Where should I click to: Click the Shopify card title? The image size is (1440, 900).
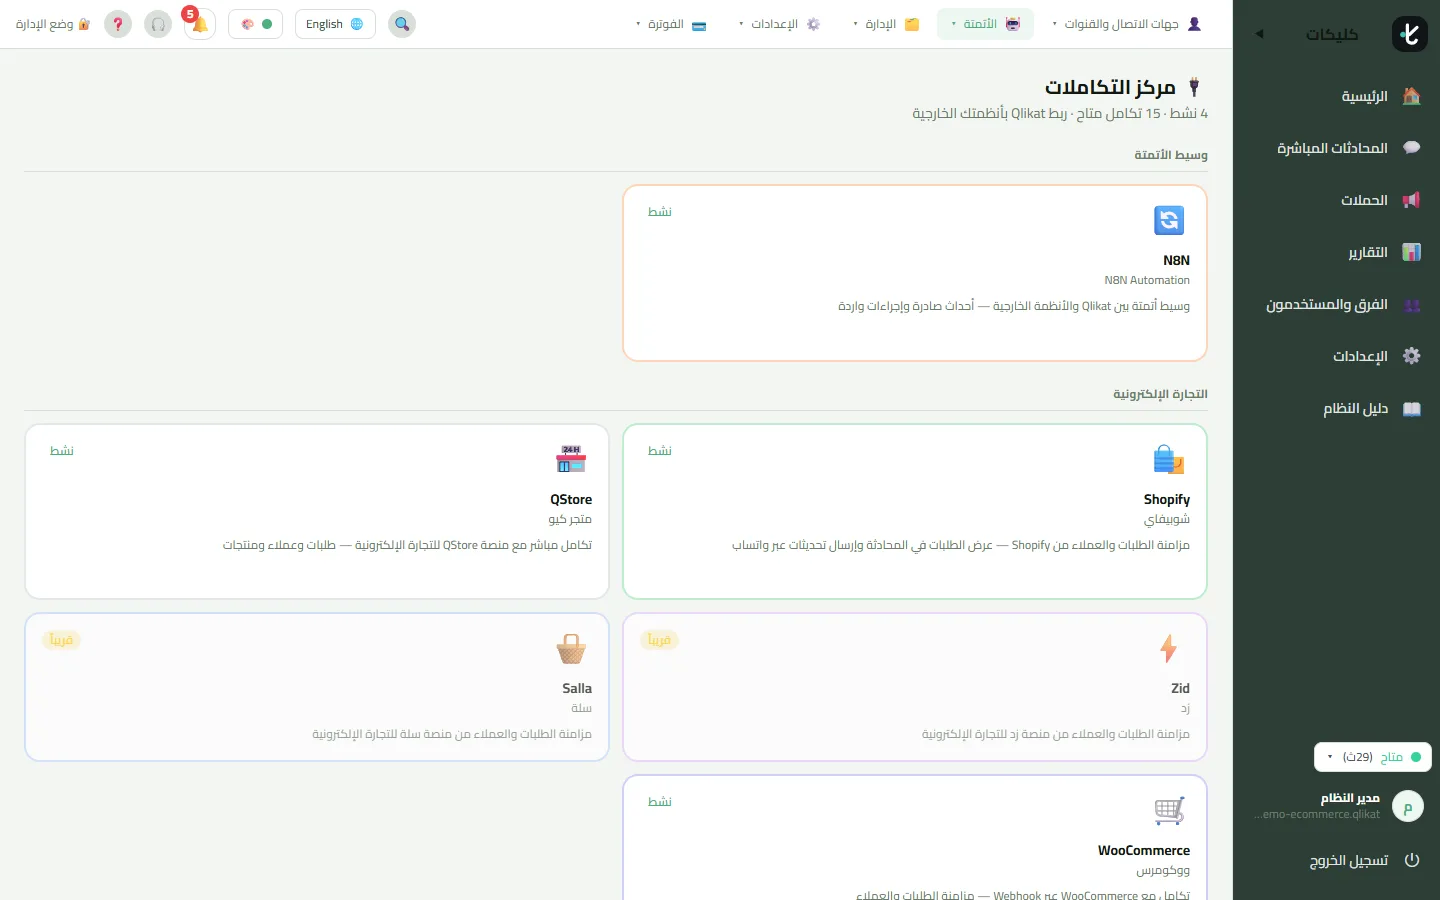pyautogui.click(x=1167, y=499)
